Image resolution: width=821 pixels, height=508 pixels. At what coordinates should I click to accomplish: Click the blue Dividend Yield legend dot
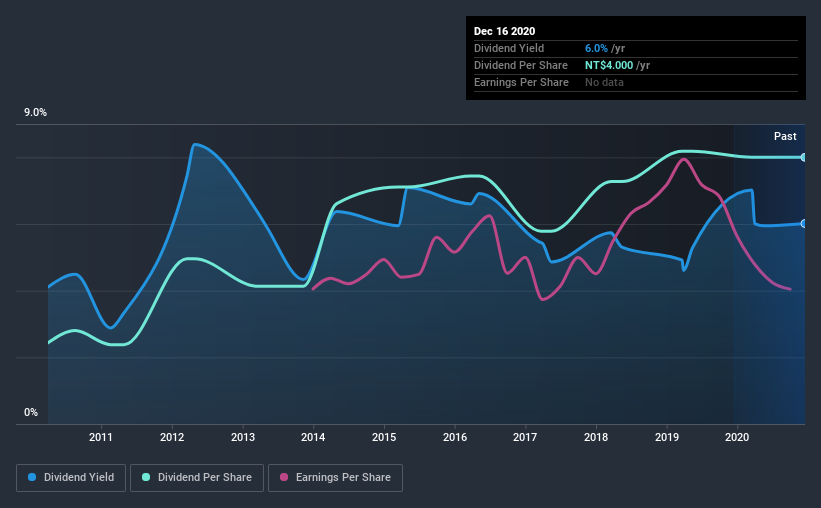32,477
